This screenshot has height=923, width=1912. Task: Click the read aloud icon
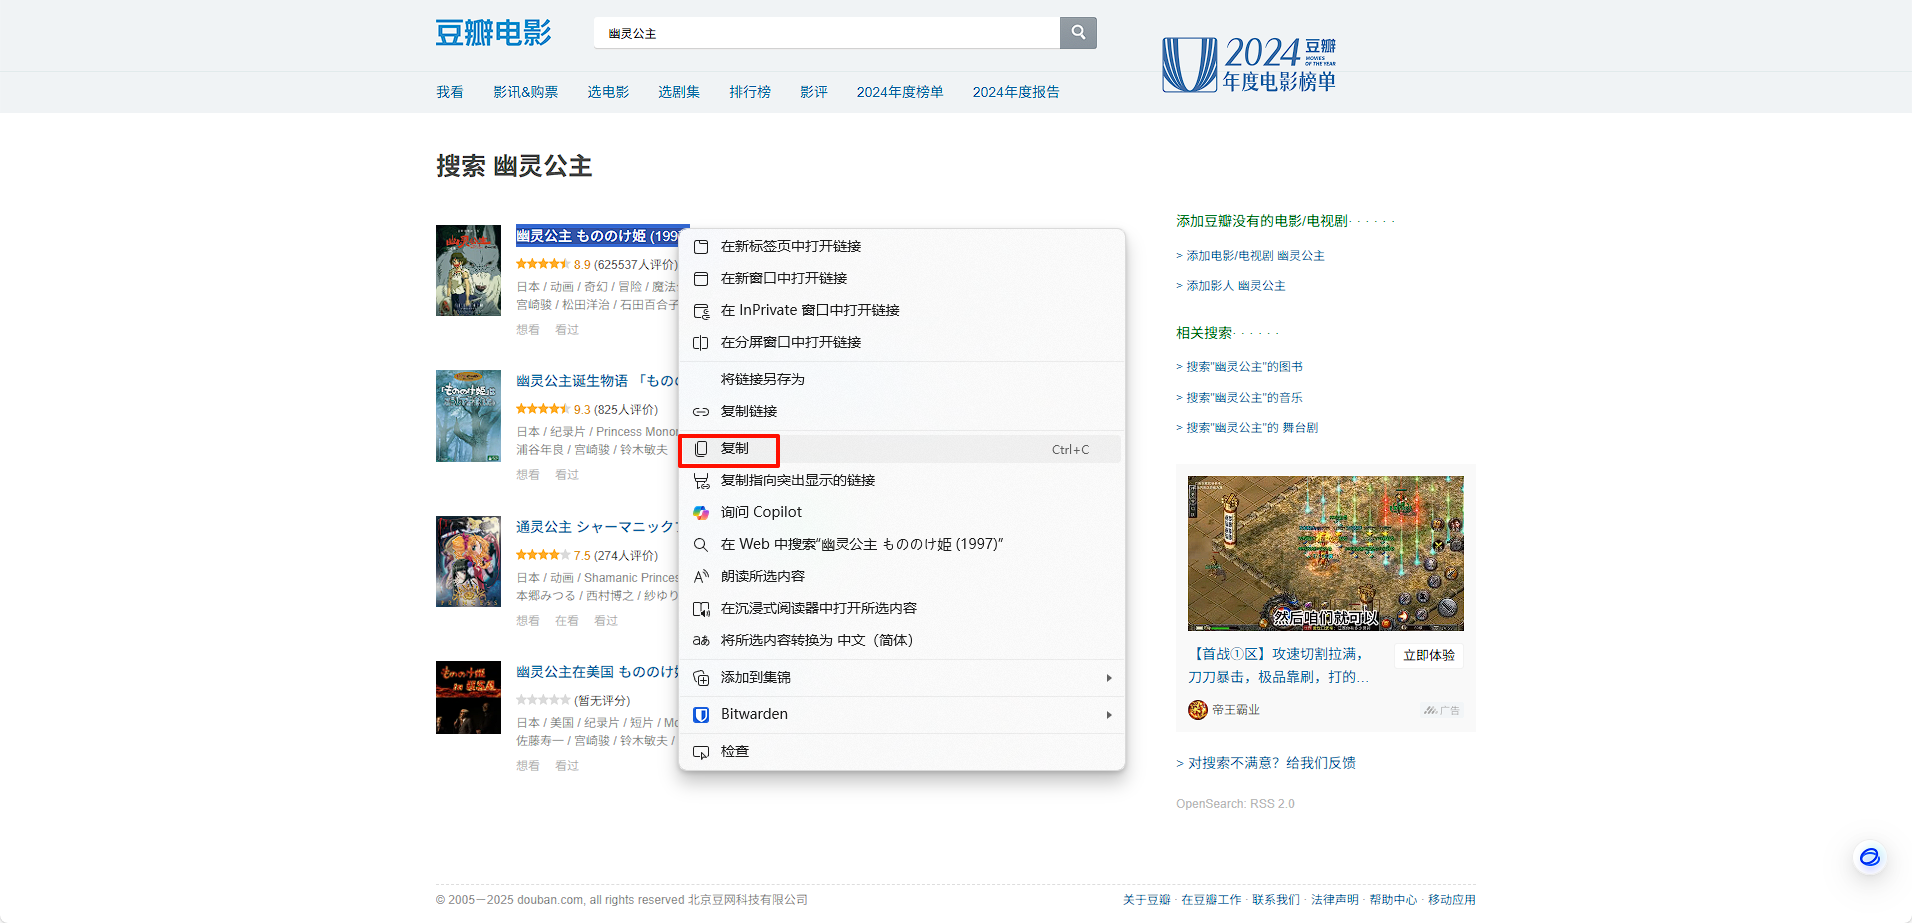(701, 577)
